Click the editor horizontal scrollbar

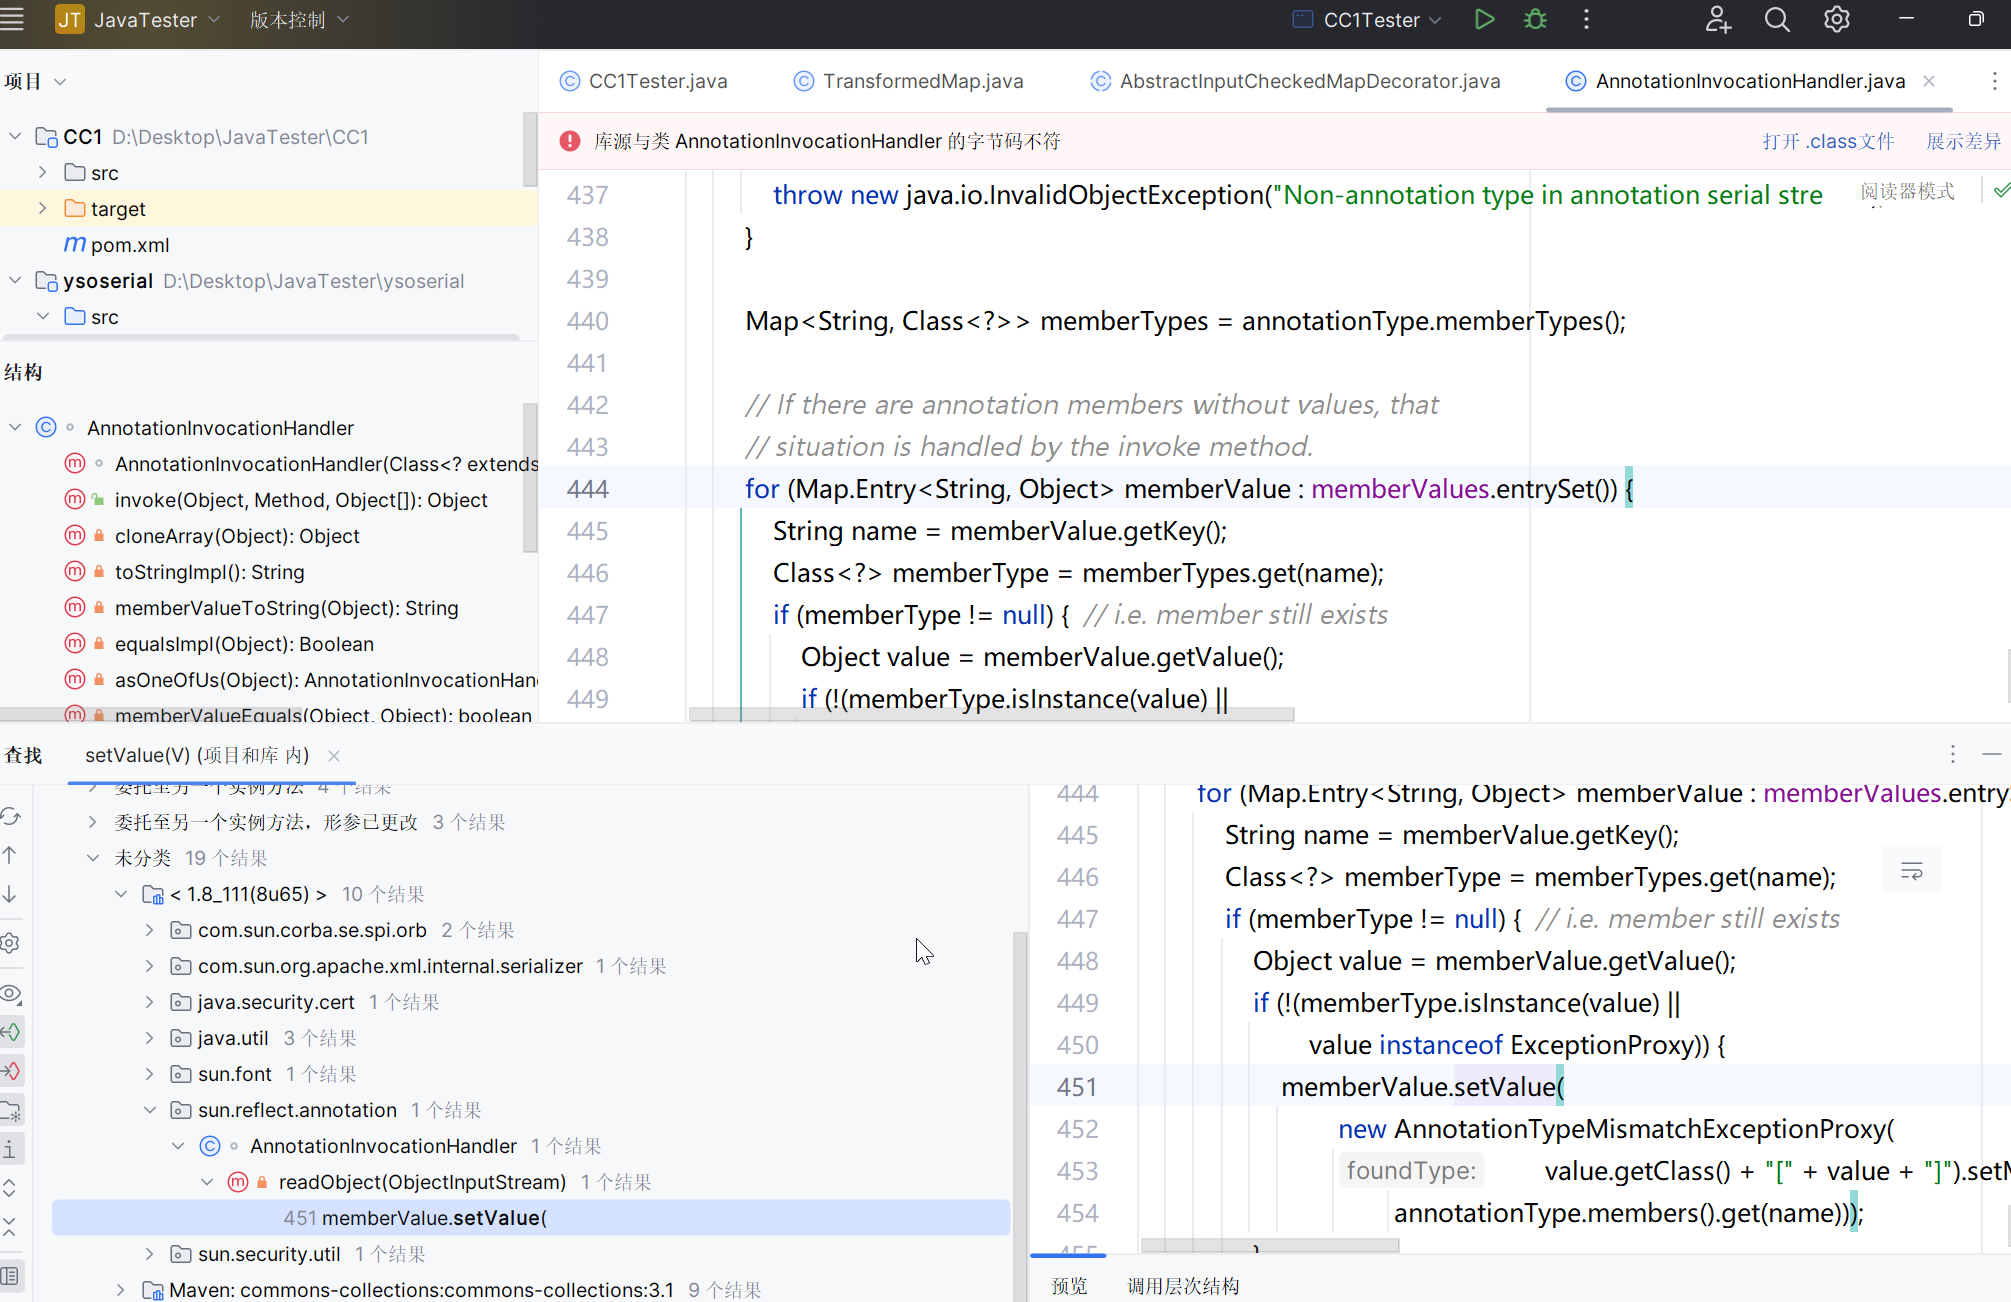(x=990, y=714)
